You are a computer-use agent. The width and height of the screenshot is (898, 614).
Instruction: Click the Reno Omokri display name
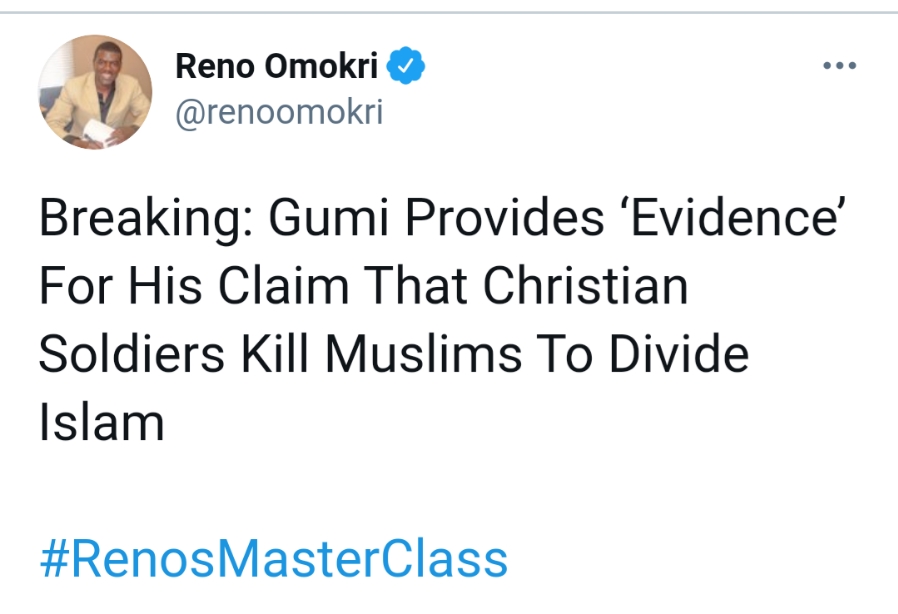click(x=277, y=66)
